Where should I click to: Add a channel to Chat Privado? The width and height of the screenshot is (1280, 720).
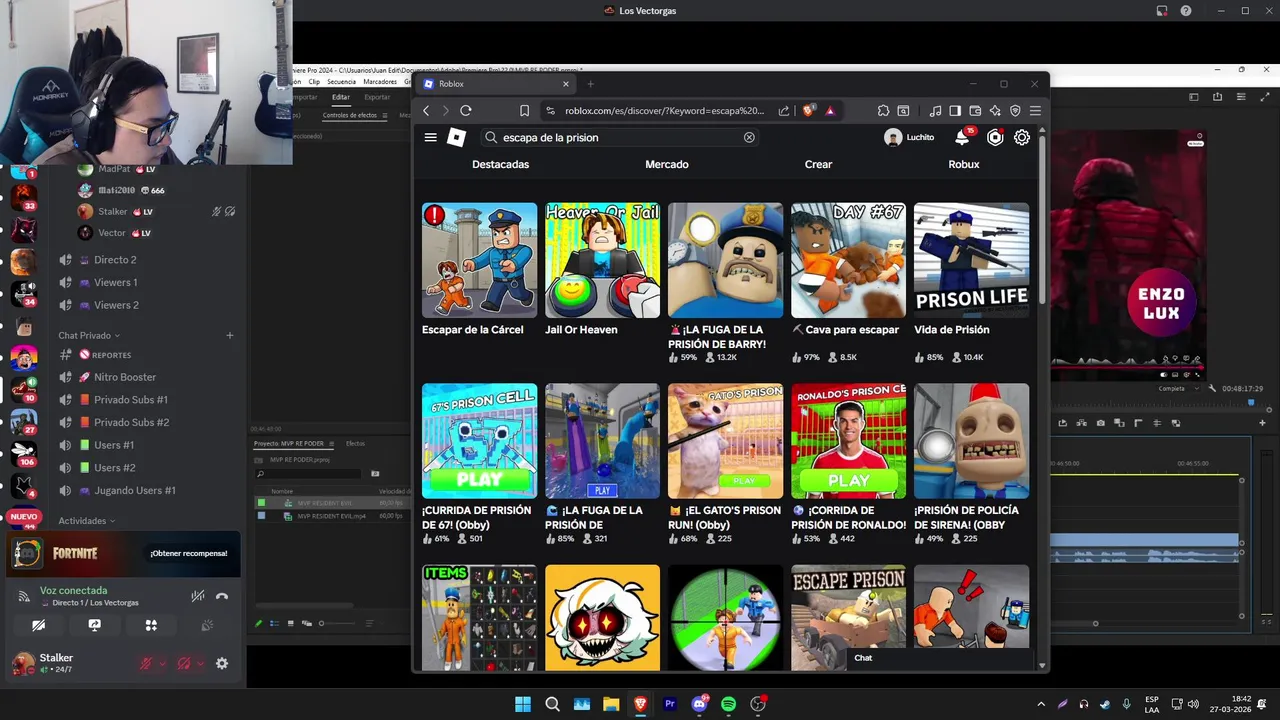pos(230,335)
